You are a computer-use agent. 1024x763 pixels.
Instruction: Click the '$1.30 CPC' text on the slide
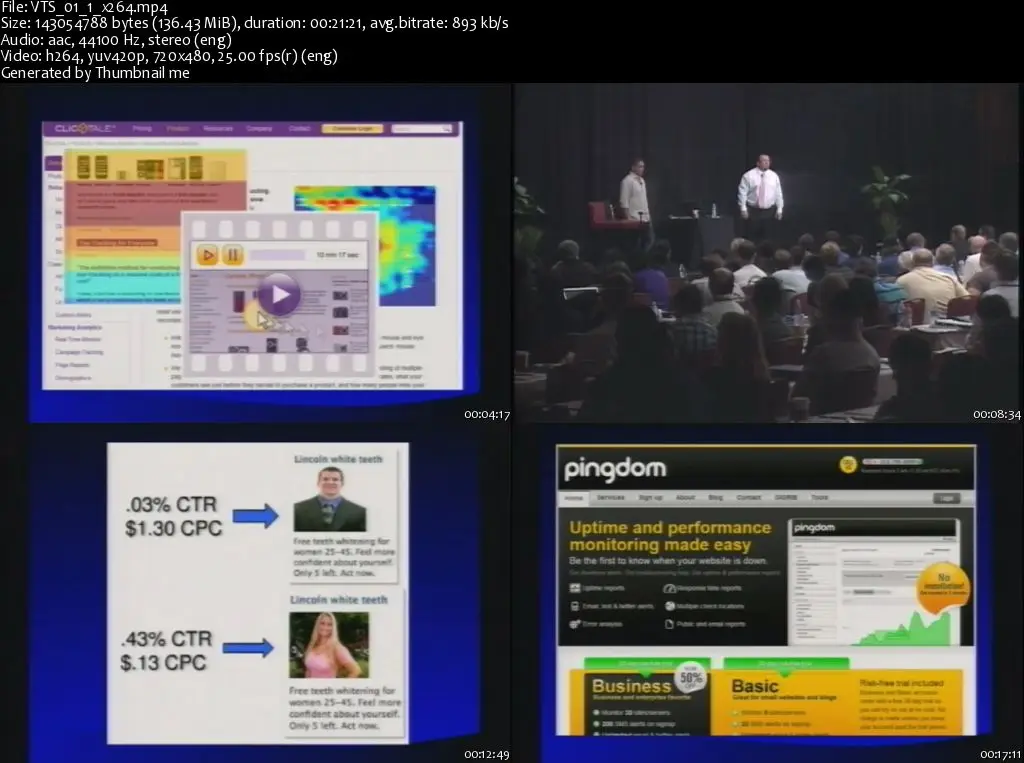(x=173, y=528)
